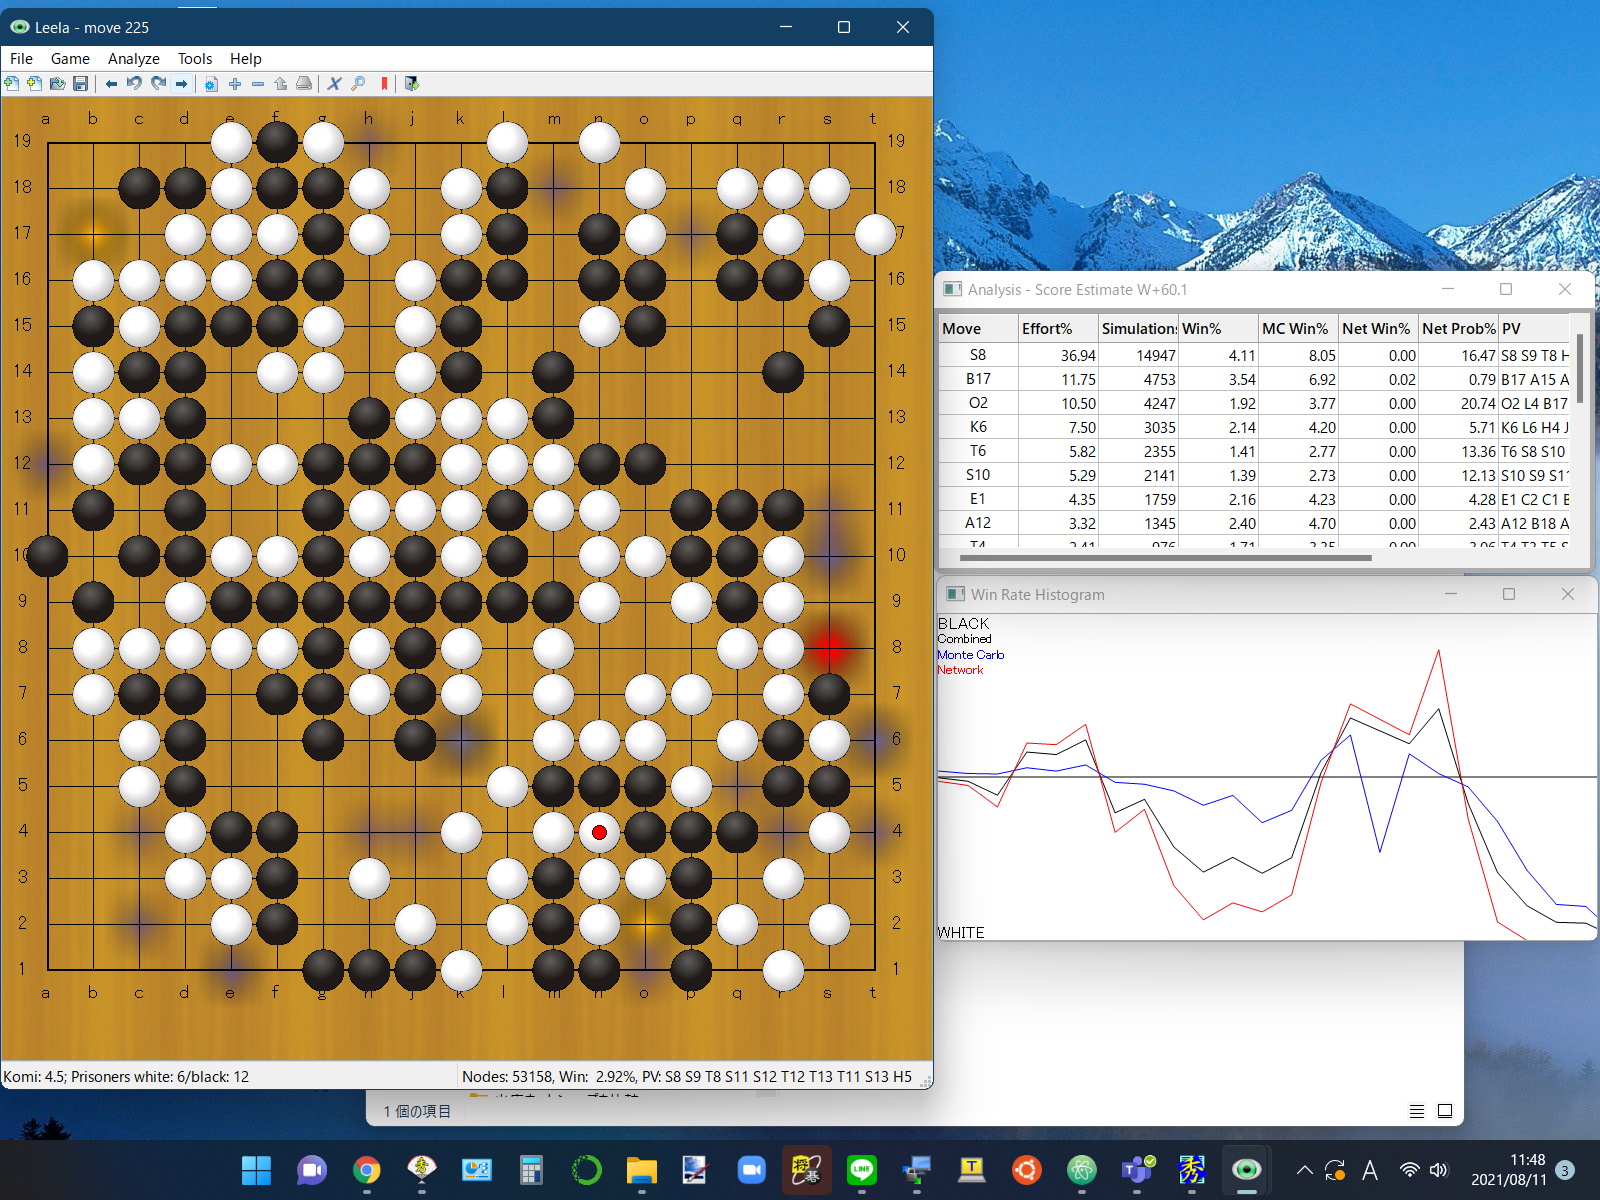Image resolution: width=1600 pixels, height=1200 pixels.
Task: Undo the last move
Action: click(134, 84)
